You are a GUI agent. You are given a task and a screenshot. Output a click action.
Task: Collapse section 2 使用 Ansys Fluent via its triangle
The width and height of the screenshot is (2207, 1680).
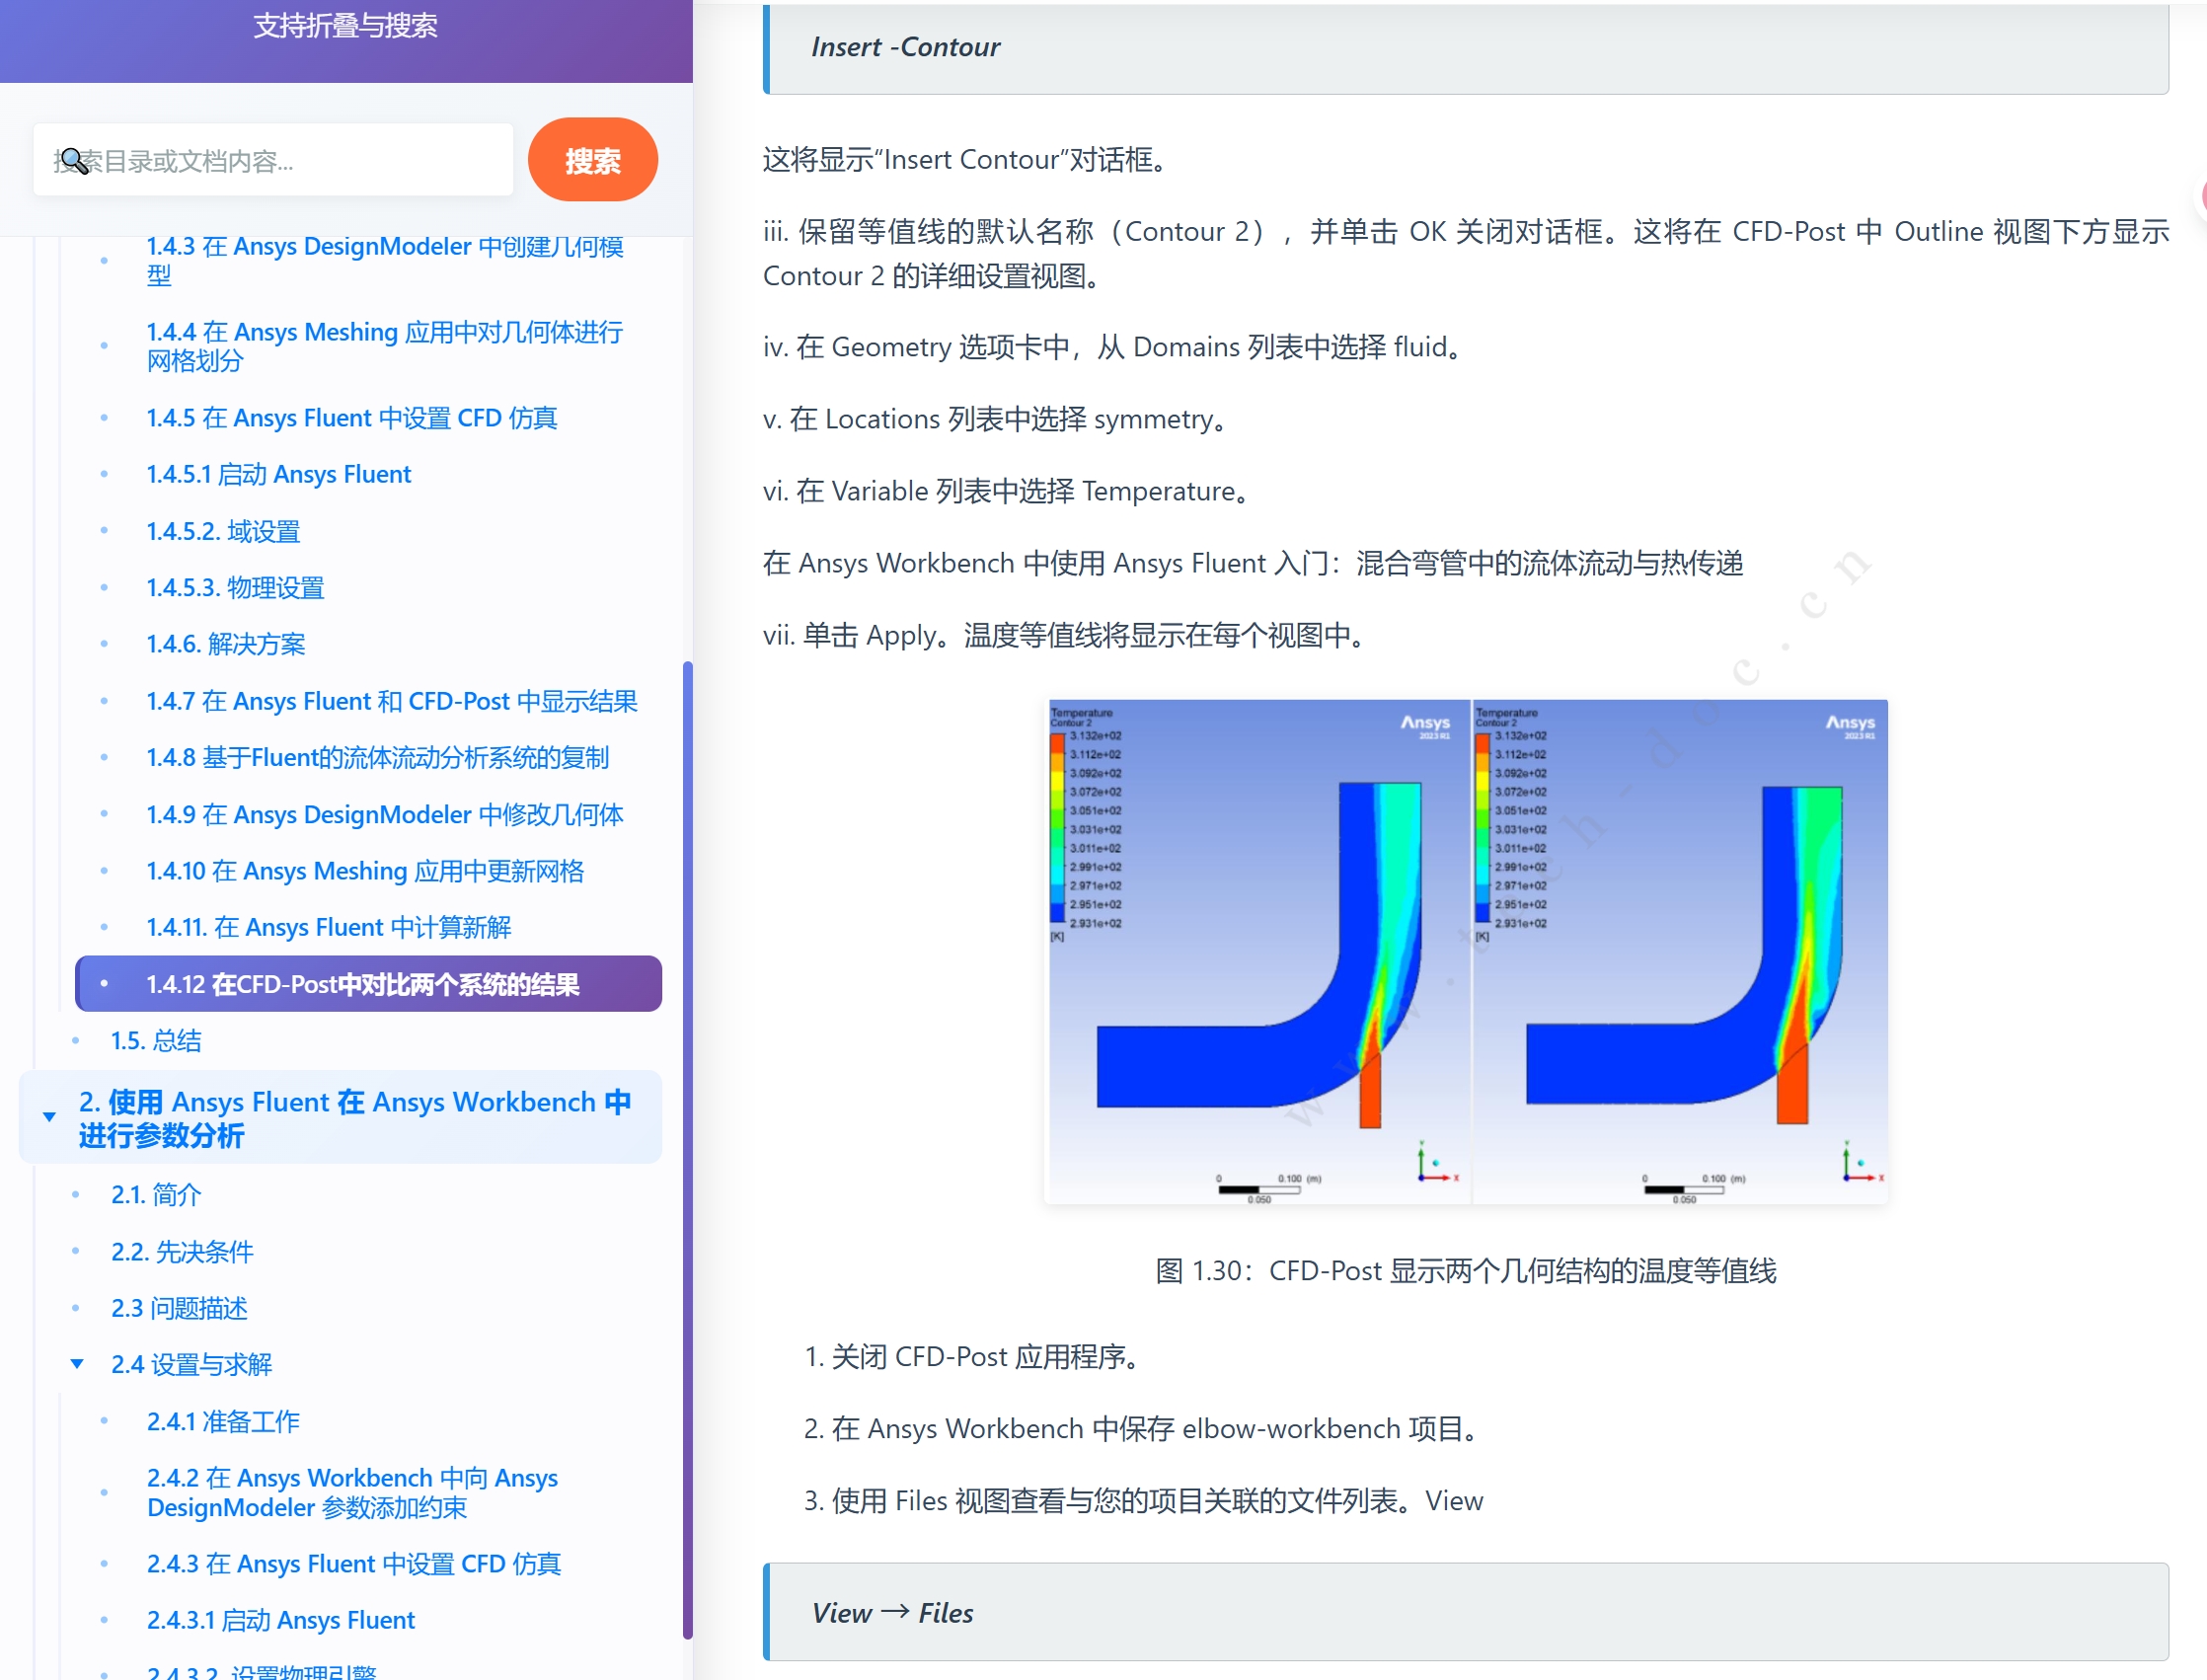point(49,1117)
